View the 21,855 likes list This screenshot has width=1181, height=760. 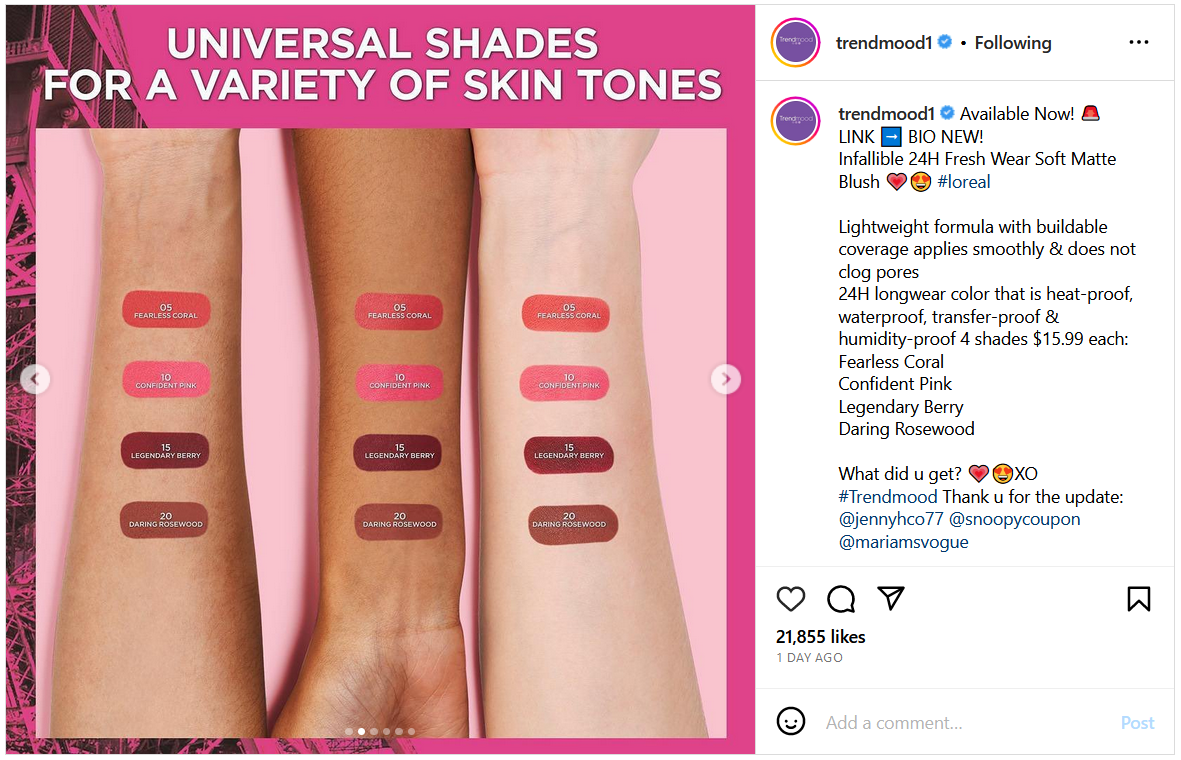820,636
